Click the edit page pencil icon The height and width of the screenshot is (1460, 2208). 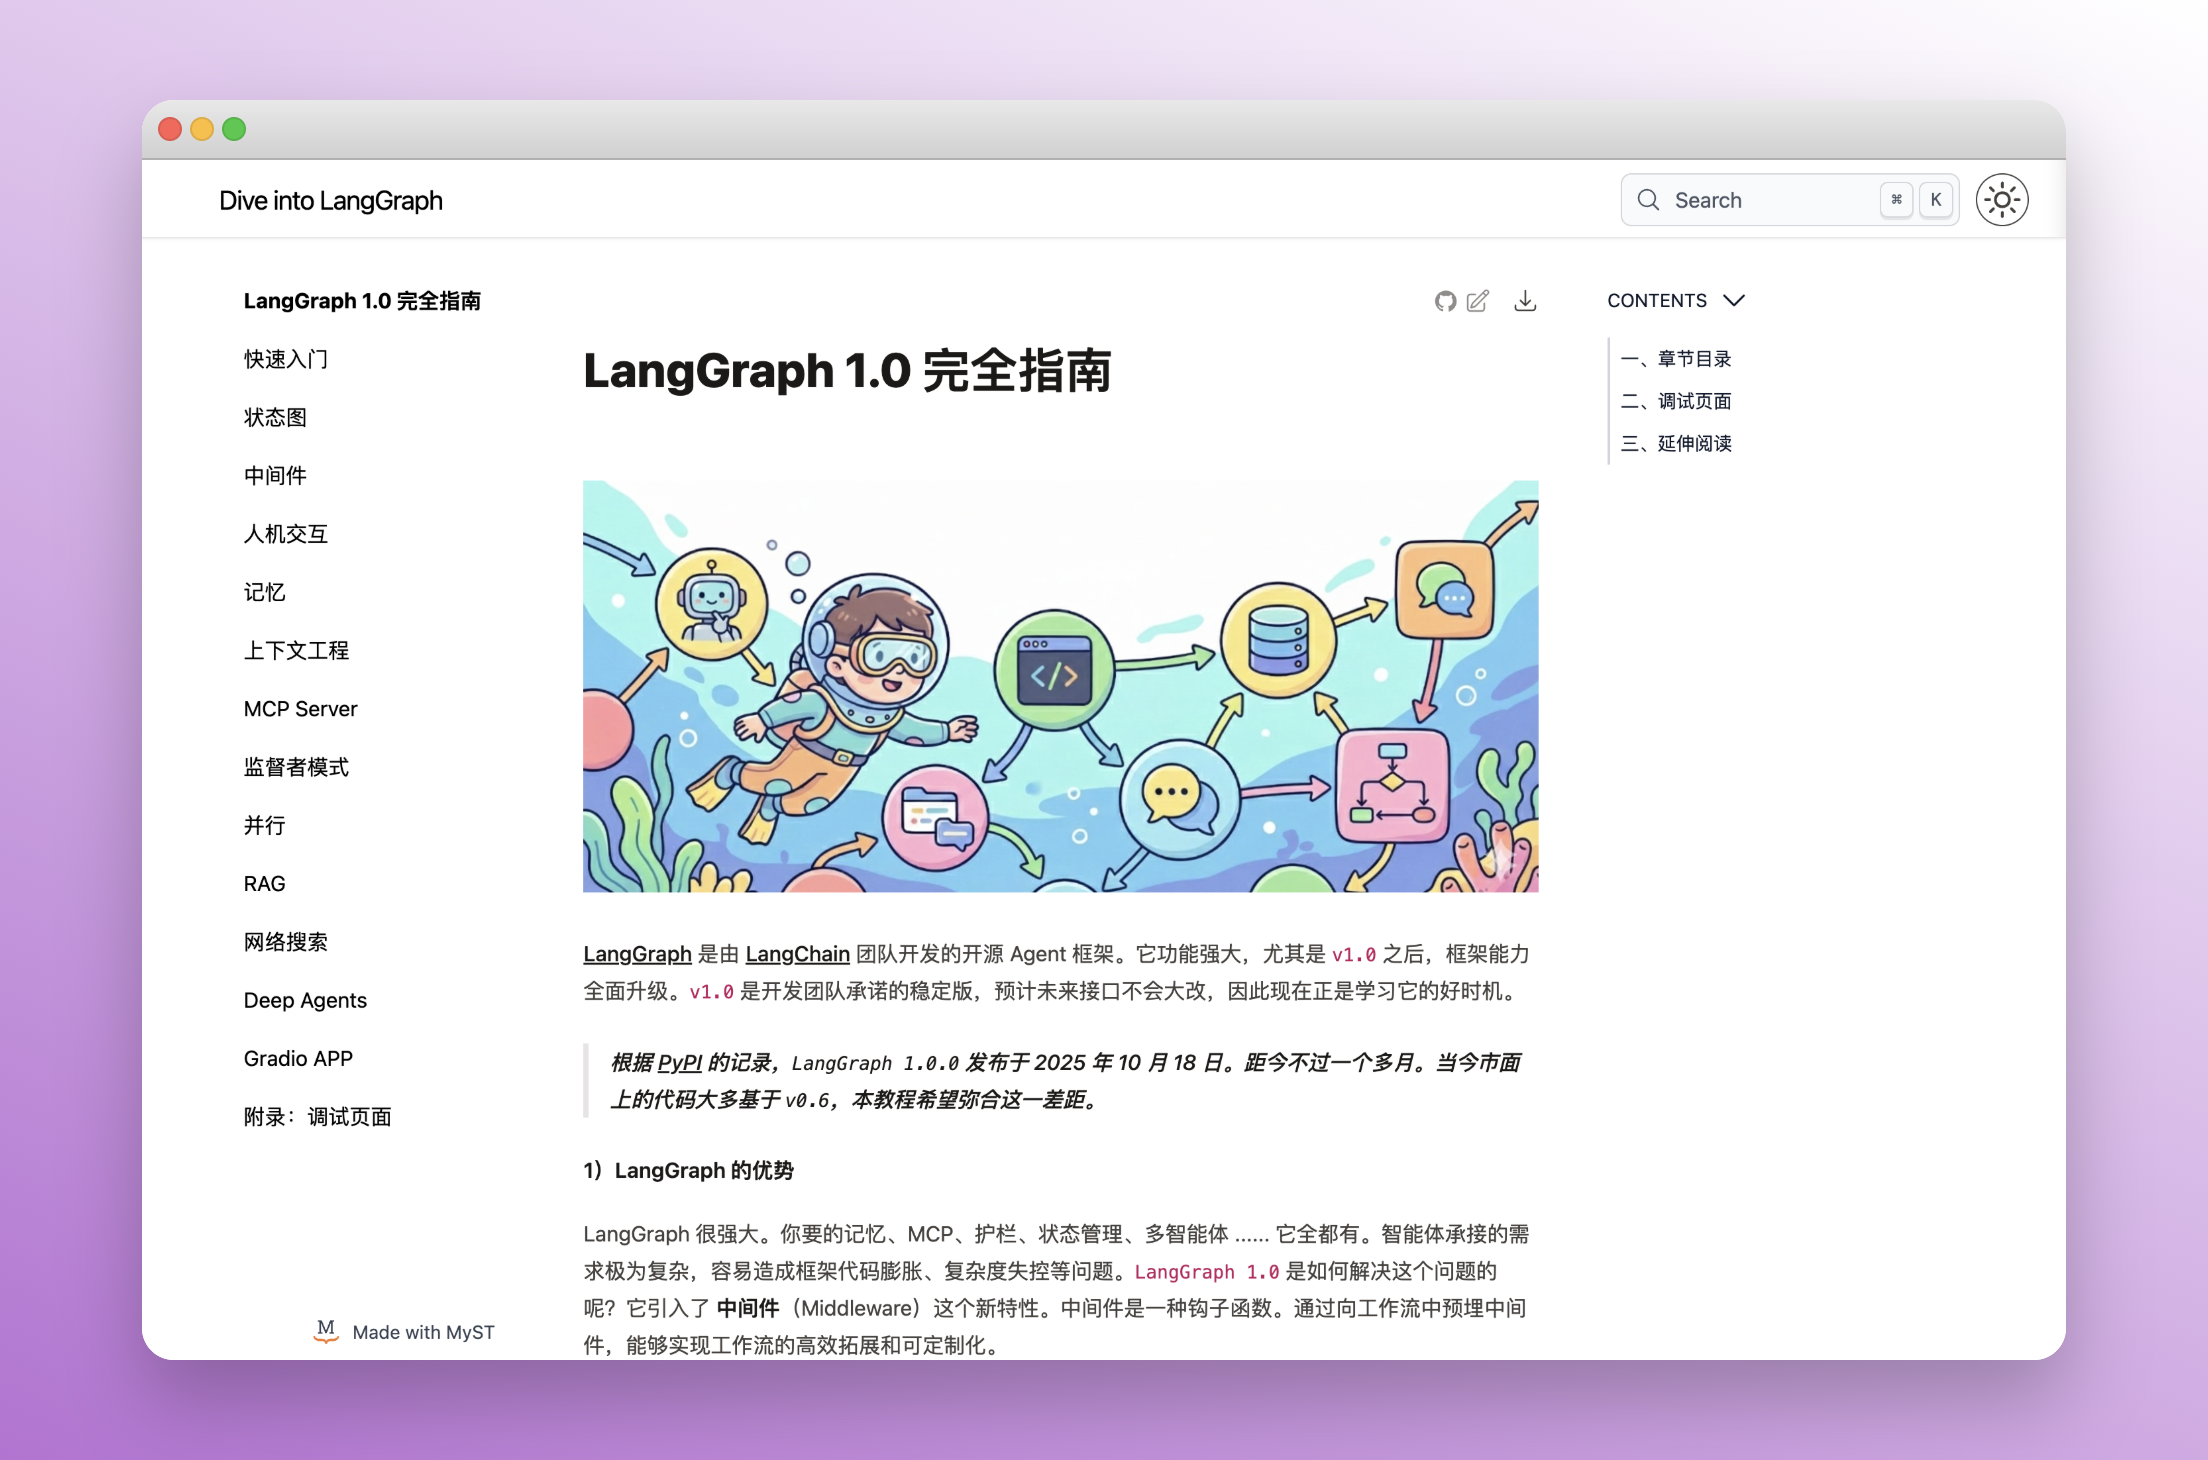point(1478,301)
